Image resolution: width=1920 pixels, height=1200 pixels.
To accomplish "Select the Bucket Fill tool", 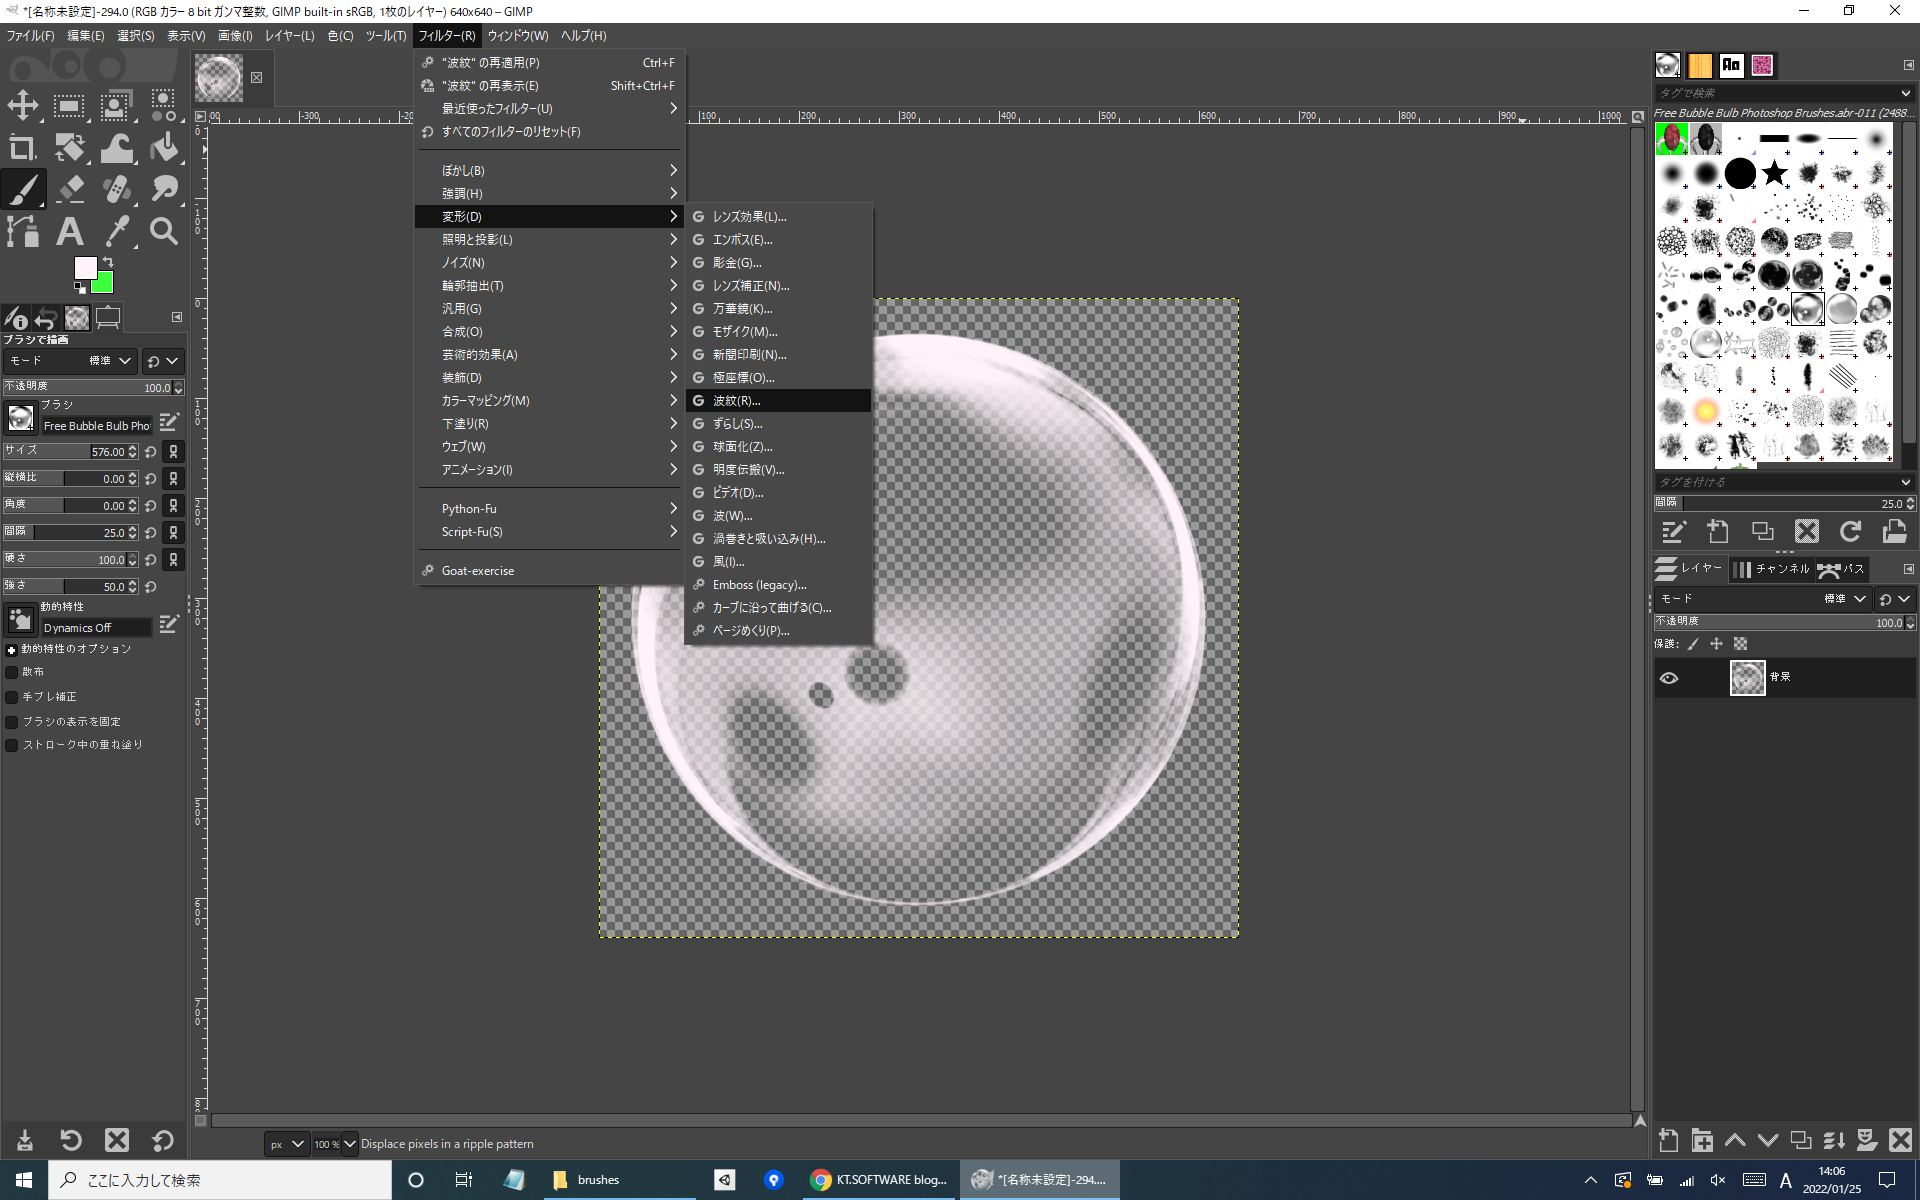I will pos(164,148).
